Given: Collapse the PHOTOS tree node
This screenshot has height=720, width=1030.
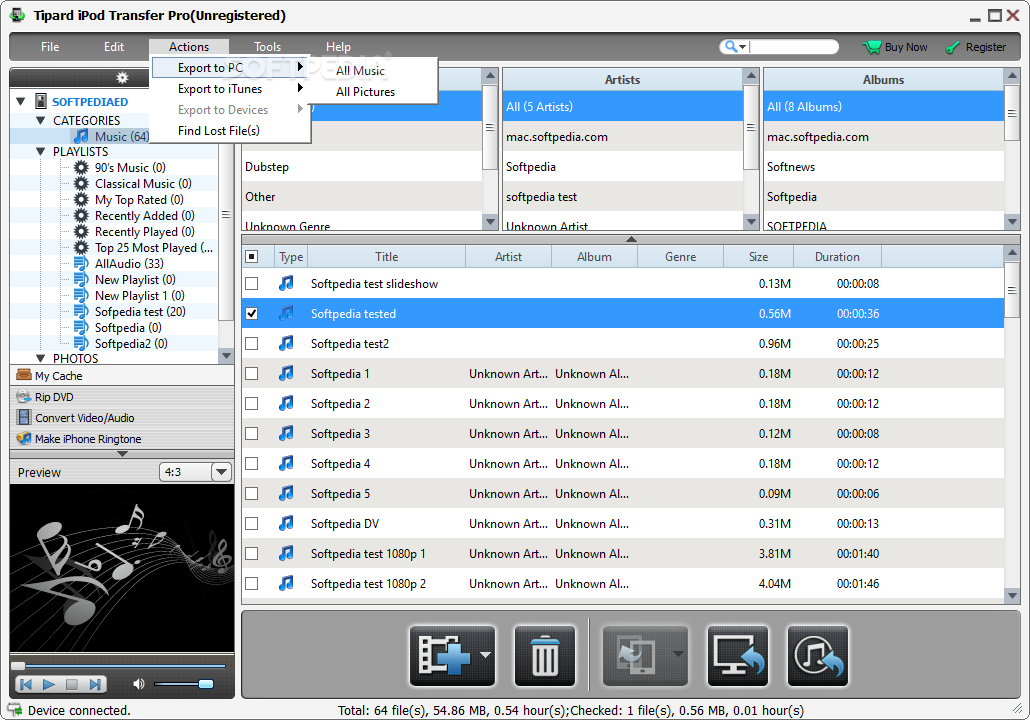Looking at the screenshot, I should coord(41,358).
